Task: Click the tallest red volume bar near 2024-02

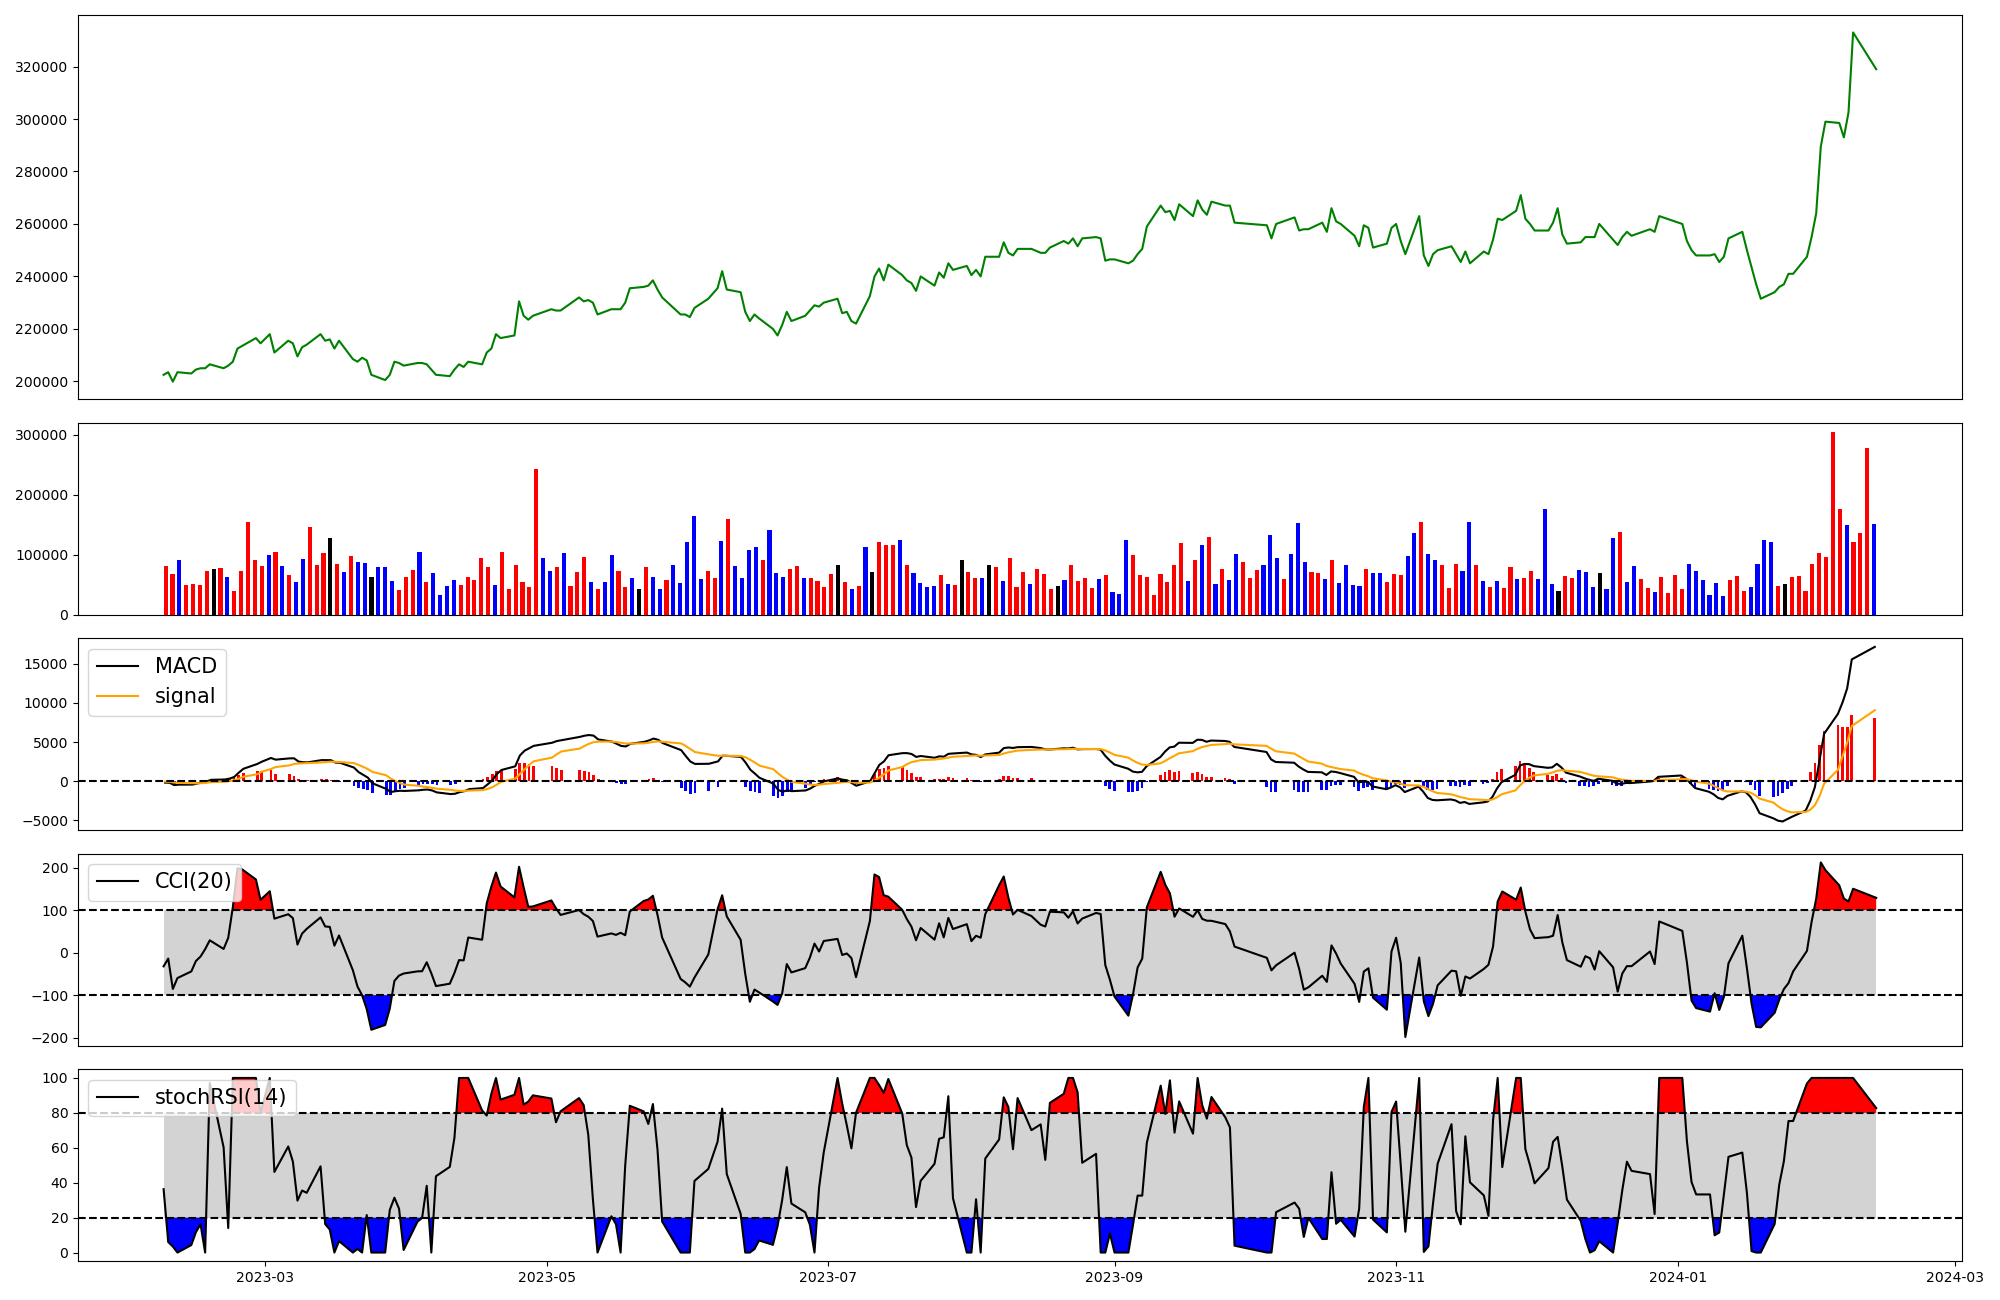Action: pos(1833,520)
